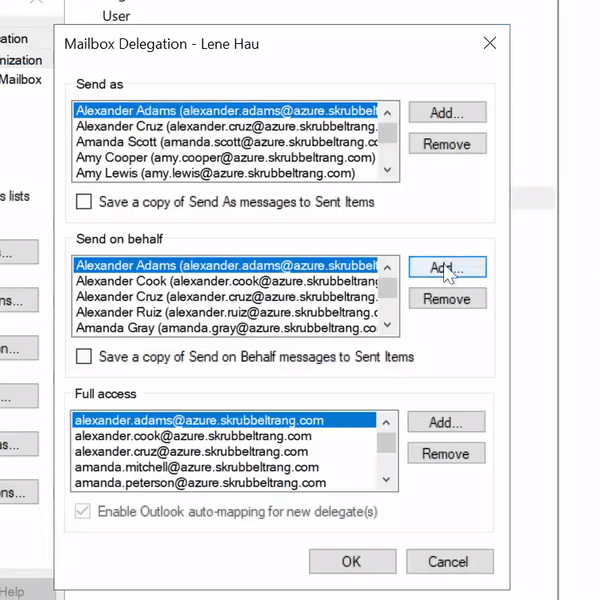Enable Save a copy of Send on Behalf messages
The height and width of the screenshot is (600, 600).
tap(84, 356)
